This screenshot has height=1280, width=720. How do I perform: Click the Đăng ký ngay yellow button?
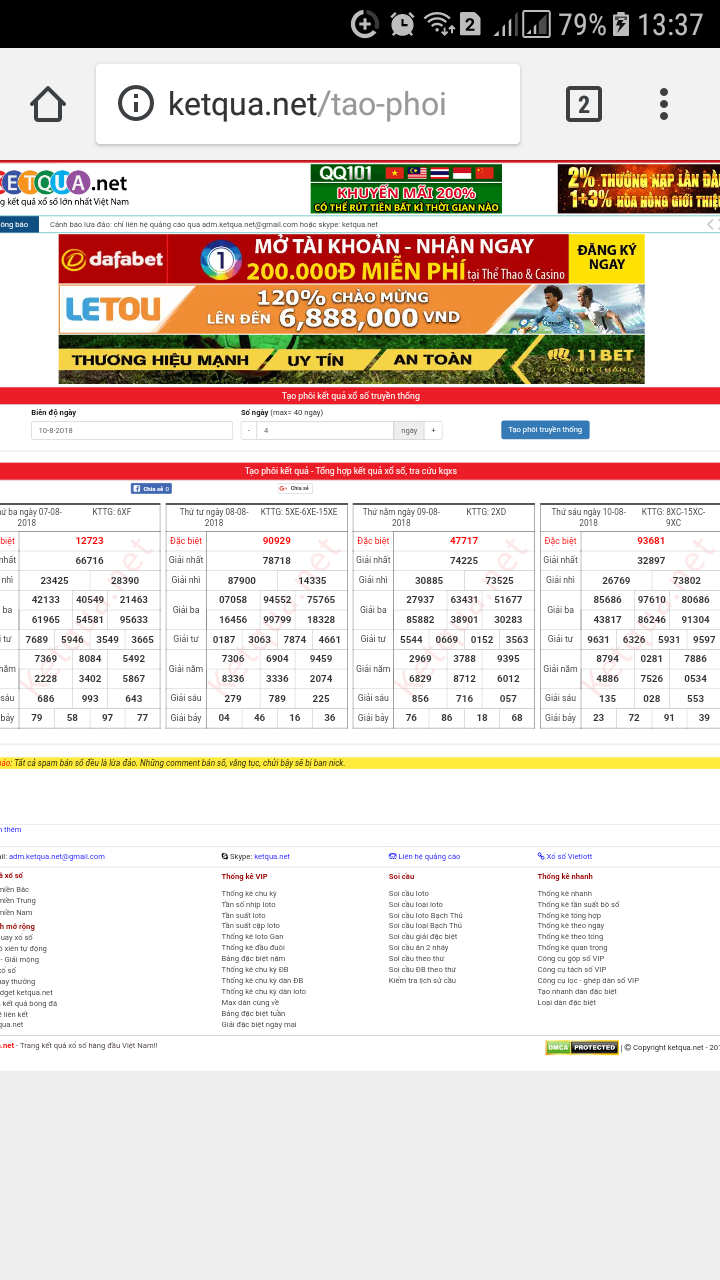pyautogui.click(x=606, y=258)
